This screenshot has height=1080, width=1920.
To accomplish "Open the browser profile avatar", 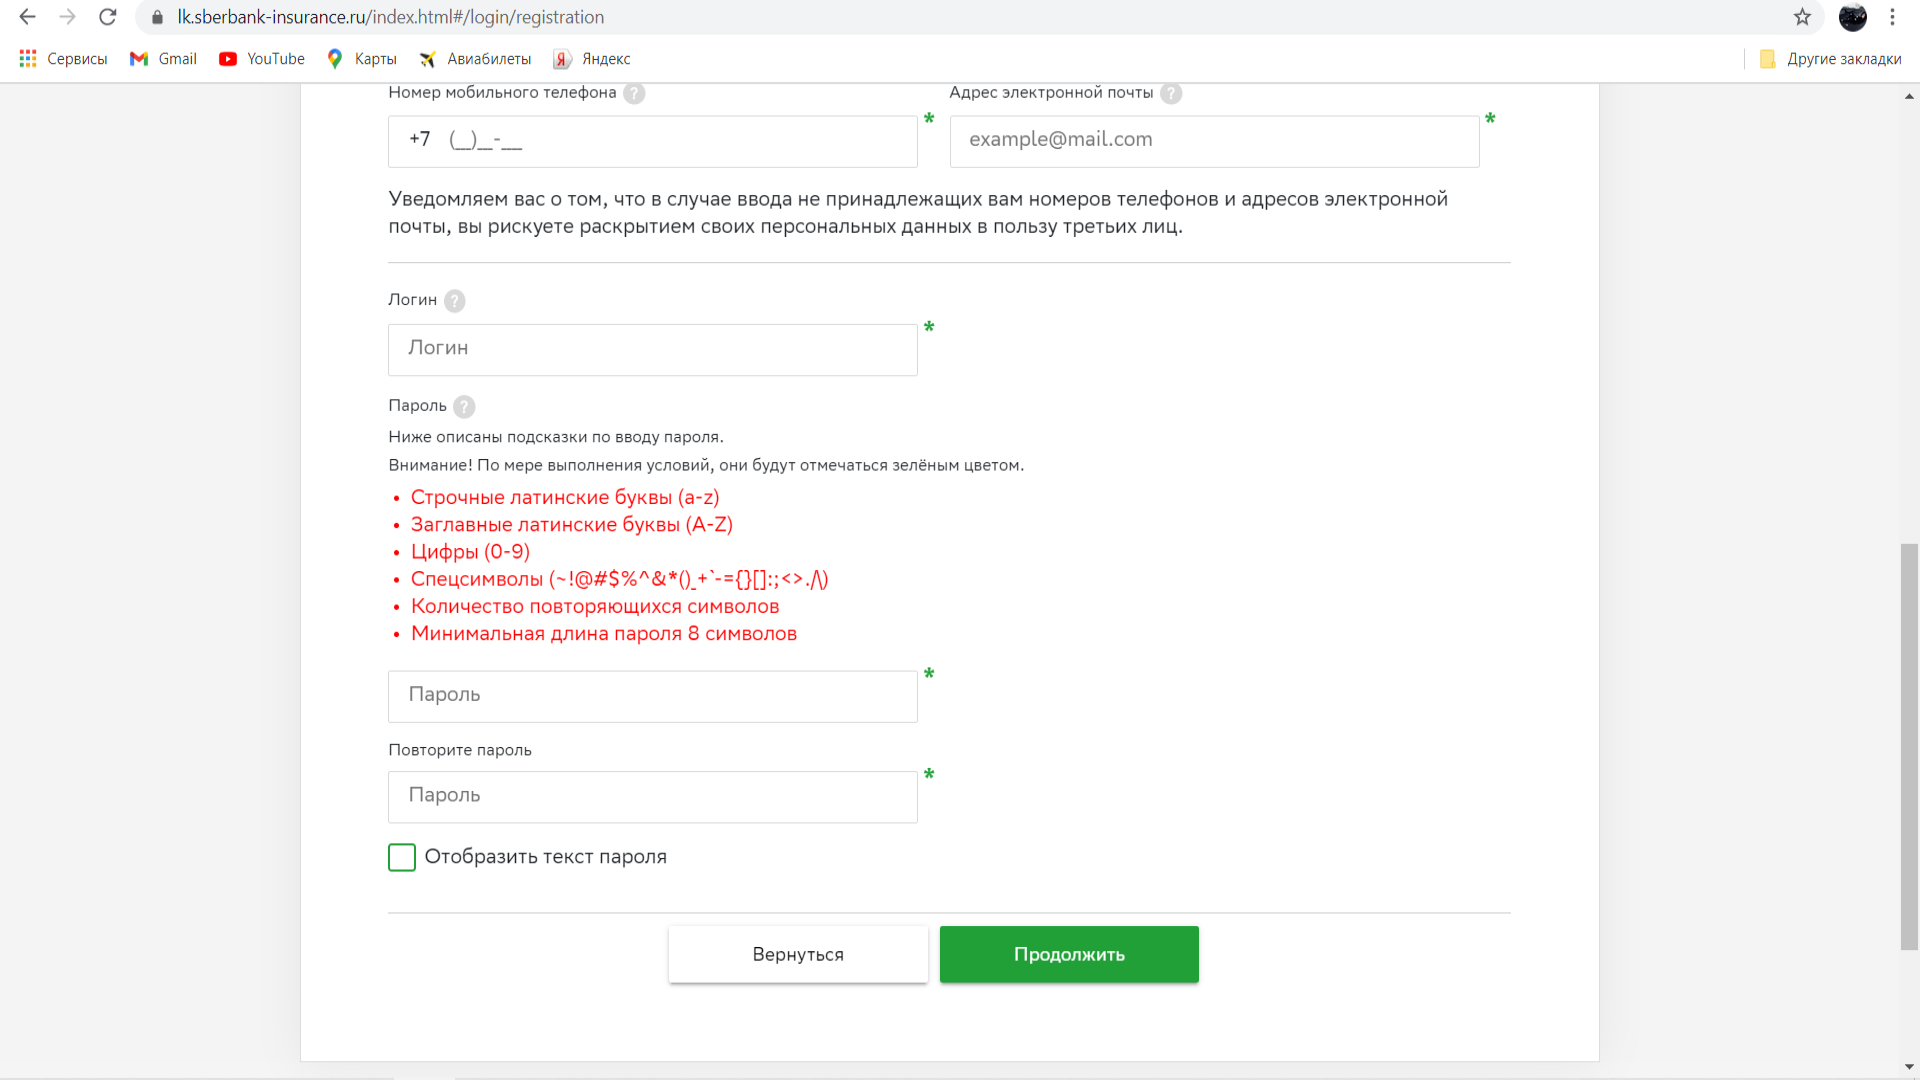I will 1853,17.
